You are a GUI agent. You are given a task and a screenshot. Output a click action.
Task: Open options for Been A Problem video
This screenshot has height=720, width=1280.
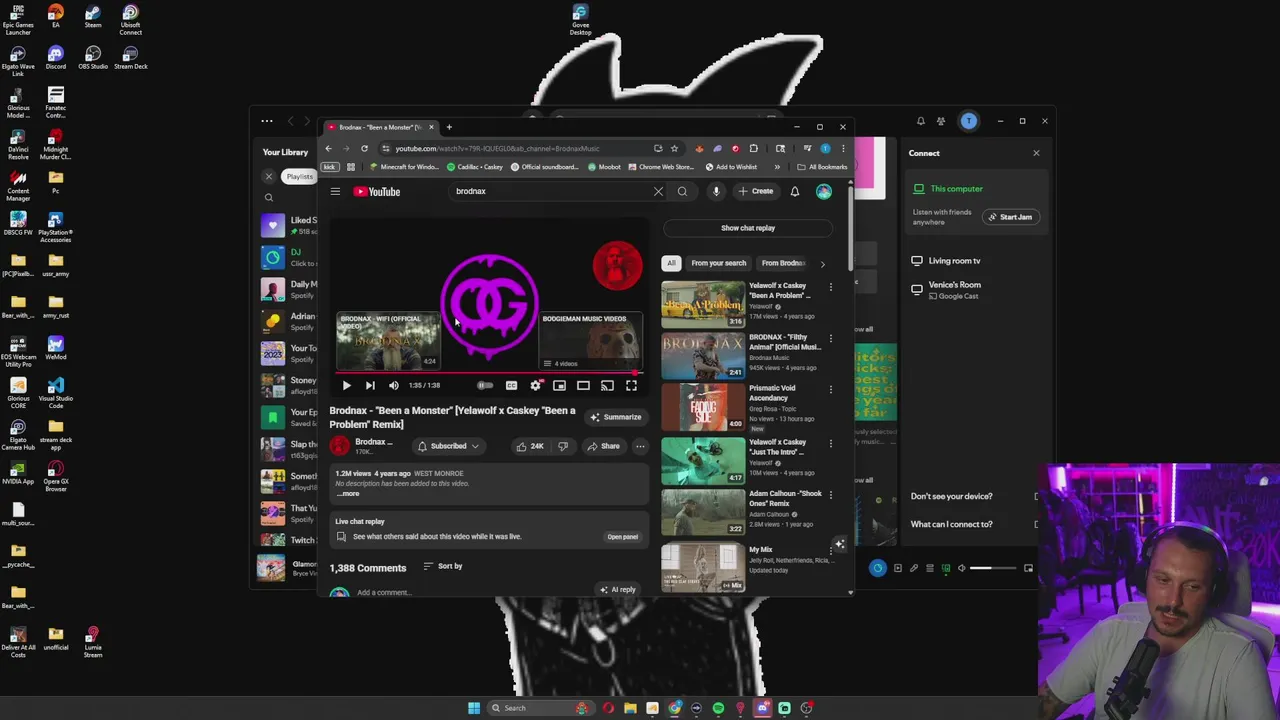coord(830,288)
